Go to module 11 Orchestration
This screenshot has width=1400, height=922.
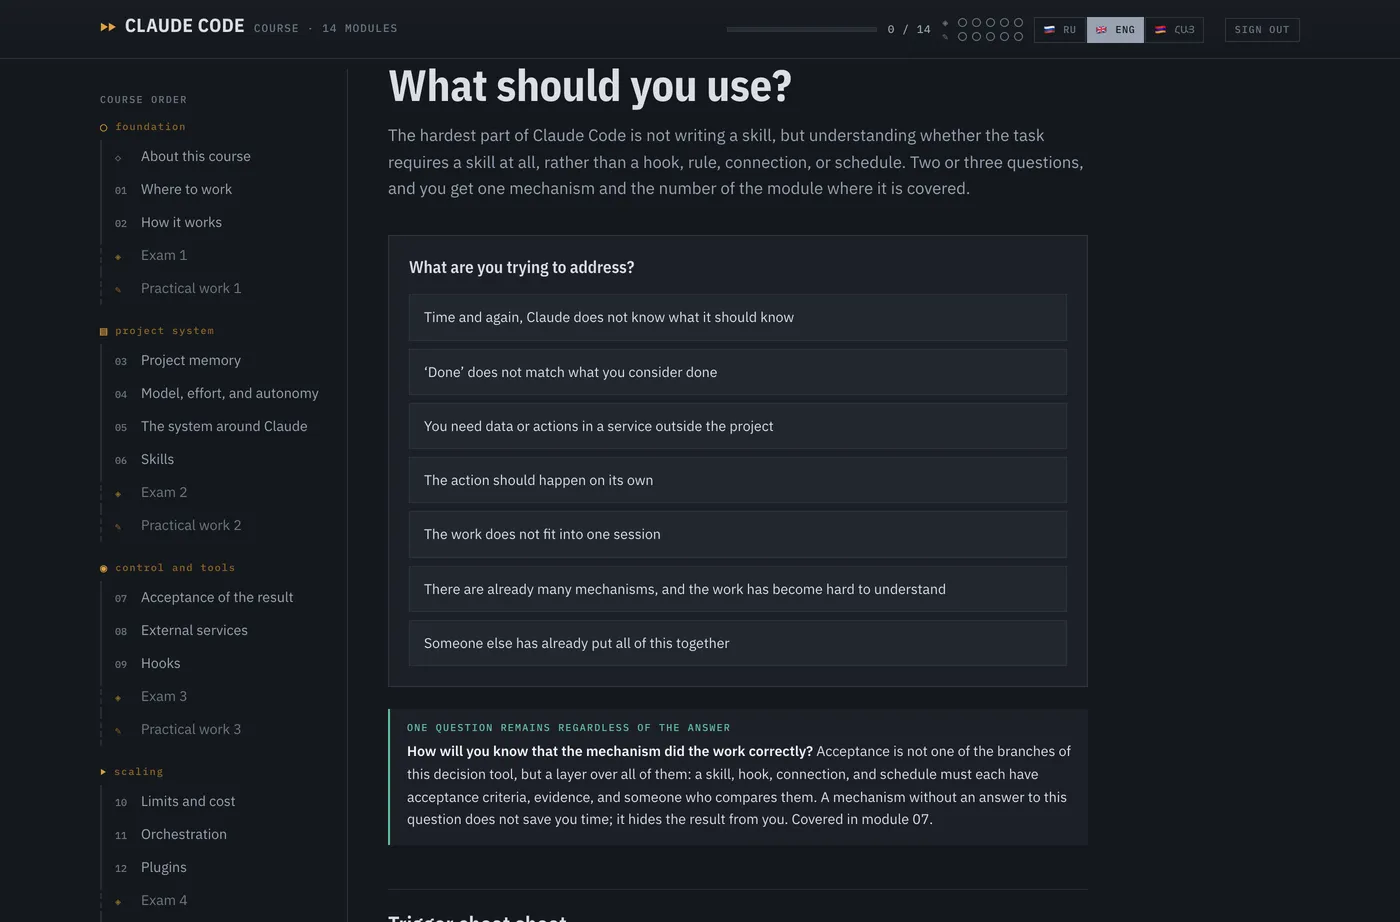coord(184,835)
